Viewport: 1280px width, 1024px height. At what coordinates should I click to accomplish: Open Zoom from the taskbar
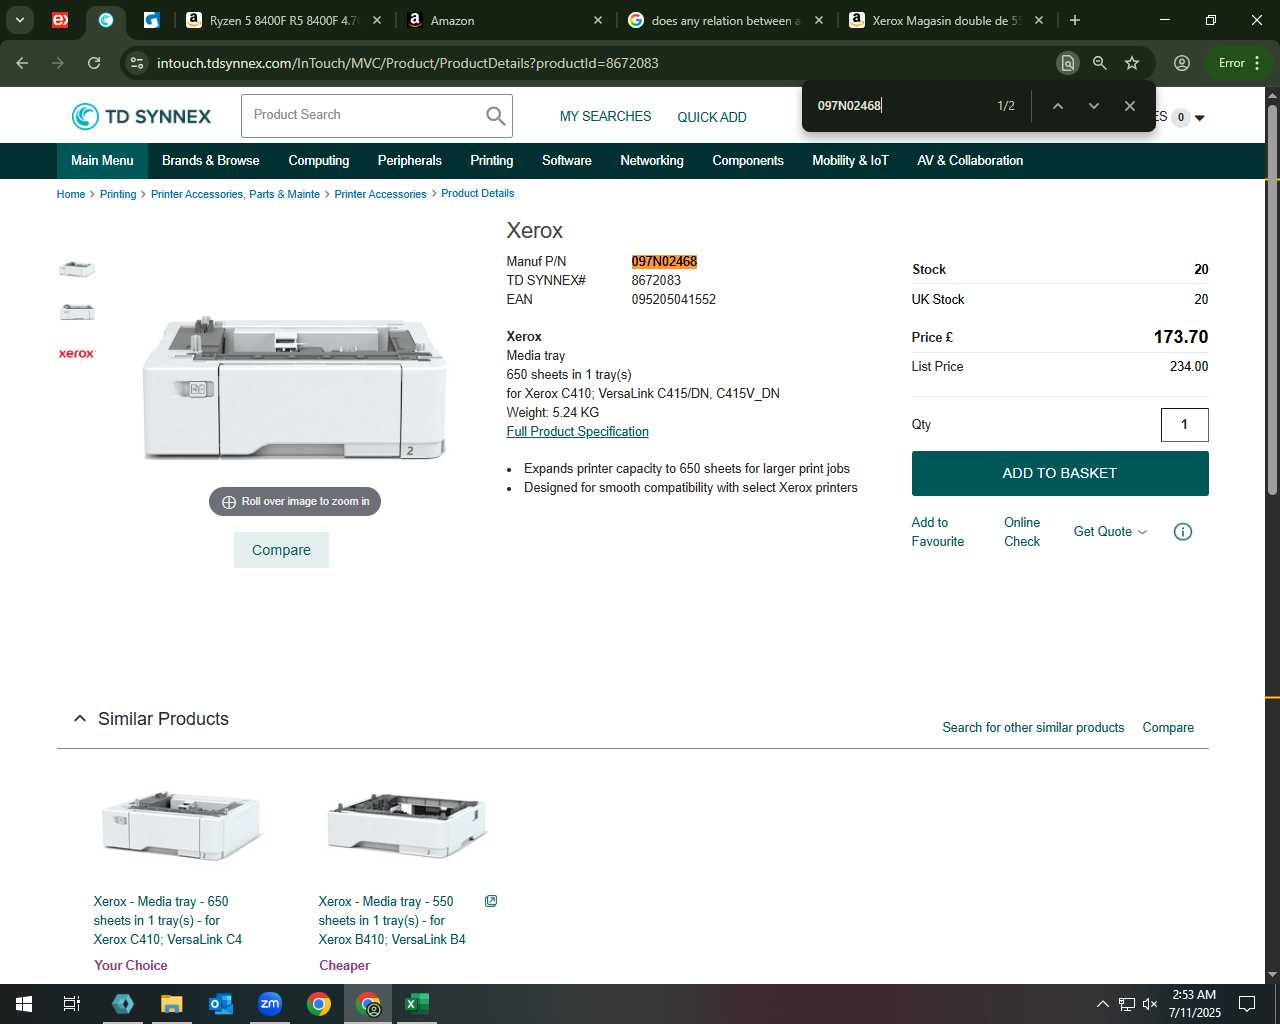click(270, 1004)
